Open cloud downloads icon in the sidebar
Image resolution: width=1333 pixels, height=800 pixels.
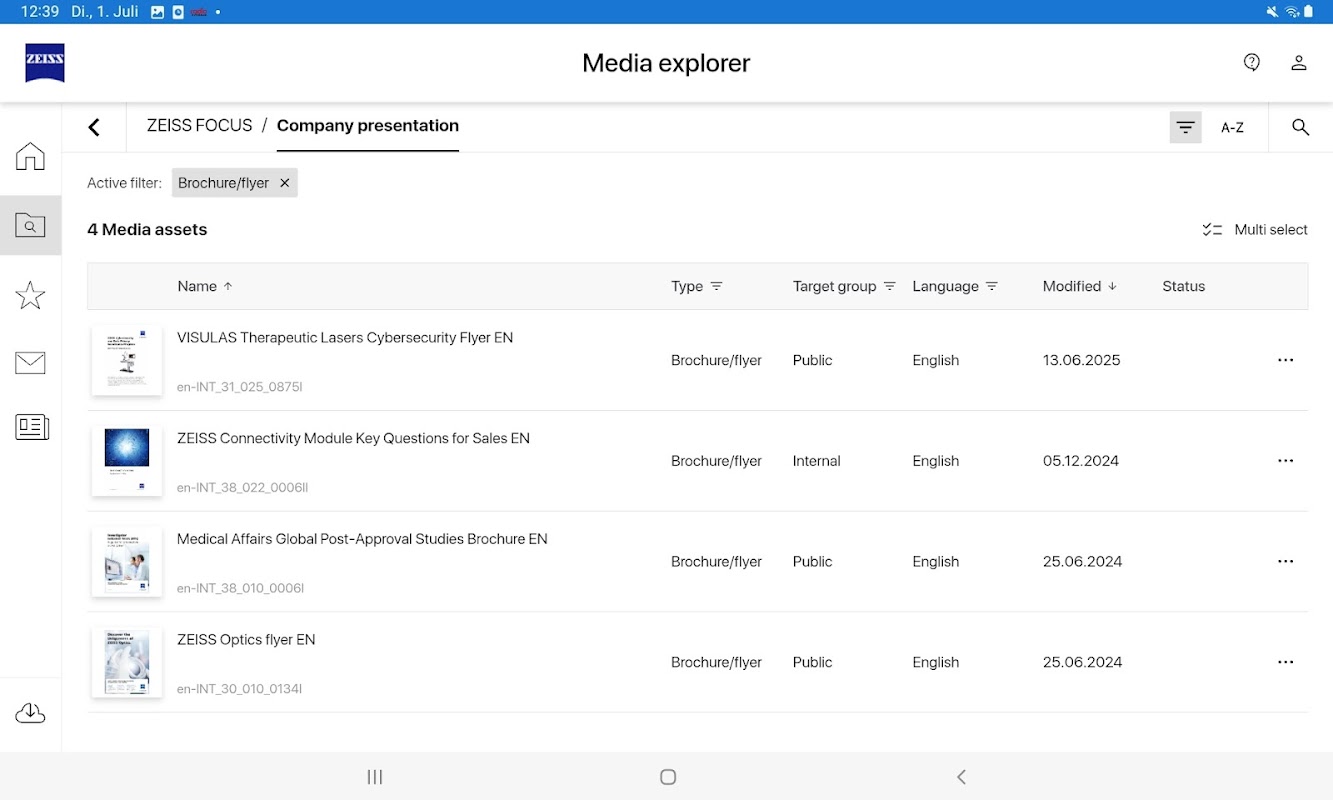(30, 713)
